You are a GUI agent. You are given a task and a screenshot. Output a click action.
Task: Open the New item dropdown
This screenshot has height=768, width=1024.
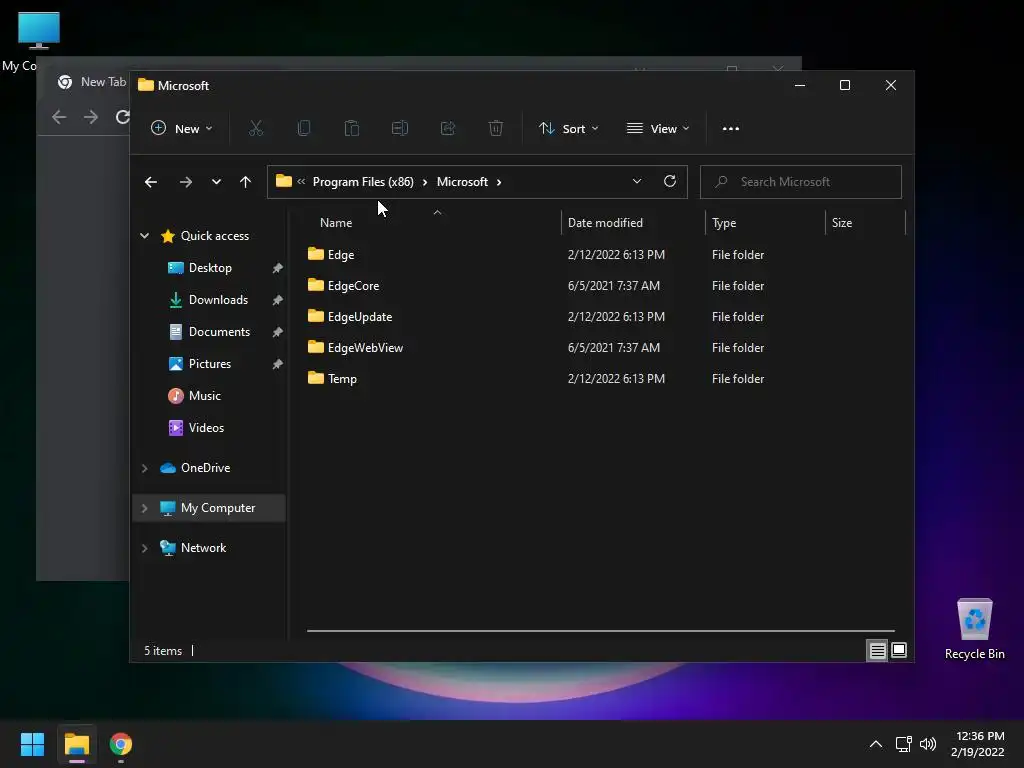coord(182,129)
